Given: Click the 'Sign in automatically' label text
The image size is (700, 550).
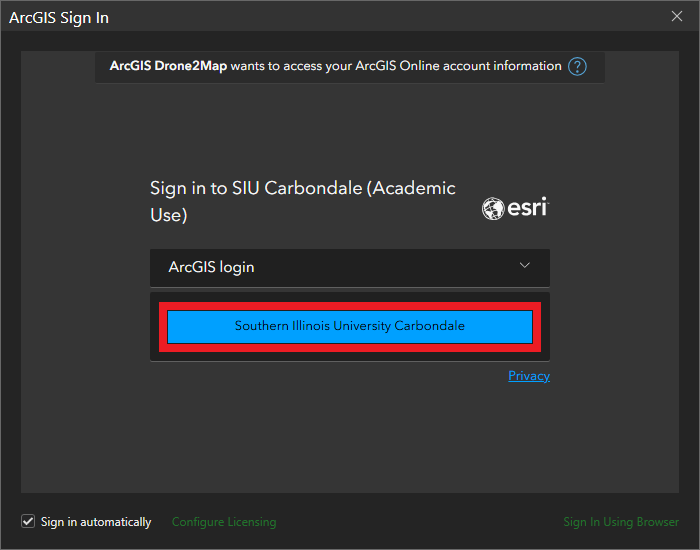Looking at the screenshot, I should pos(96,522).
